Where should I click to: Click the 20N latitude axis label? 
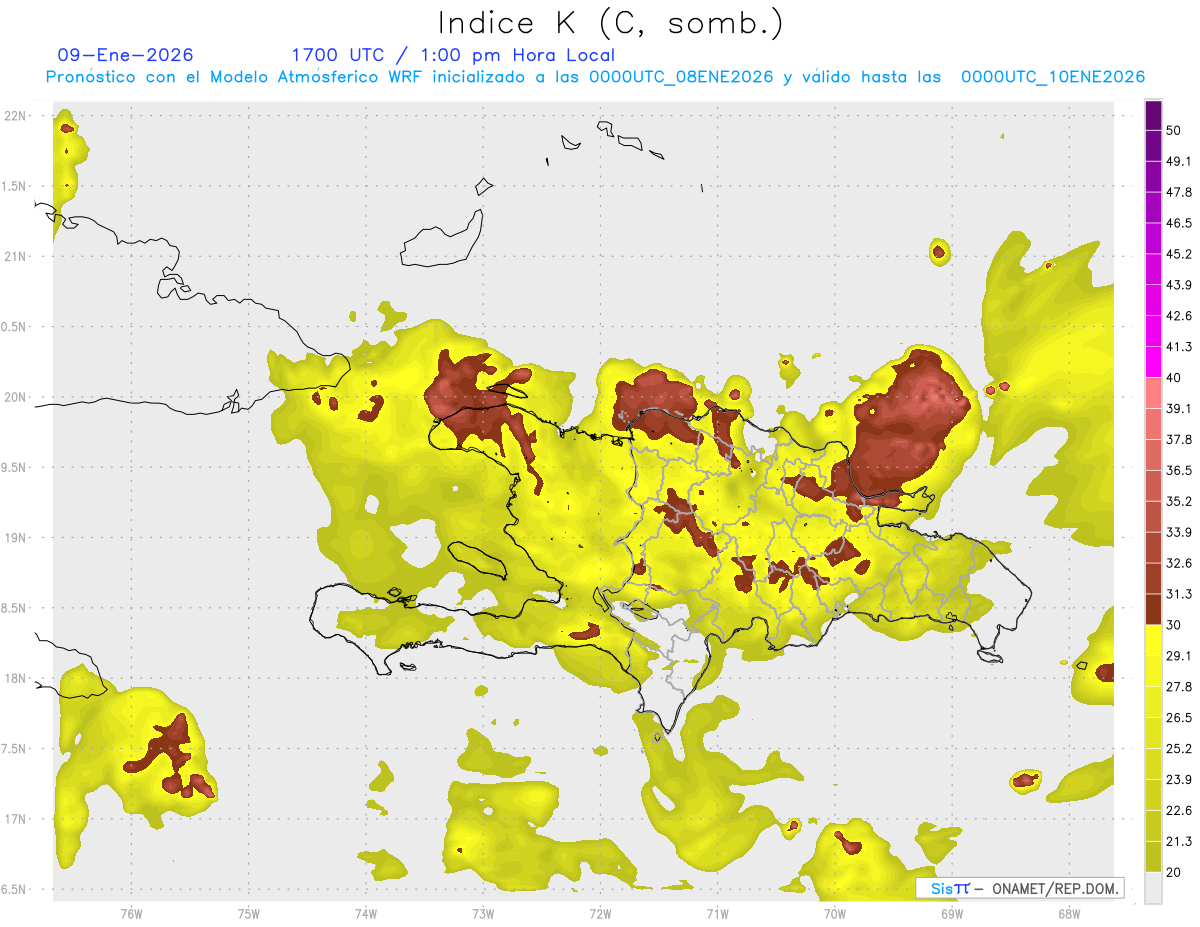tap(16, 398)
